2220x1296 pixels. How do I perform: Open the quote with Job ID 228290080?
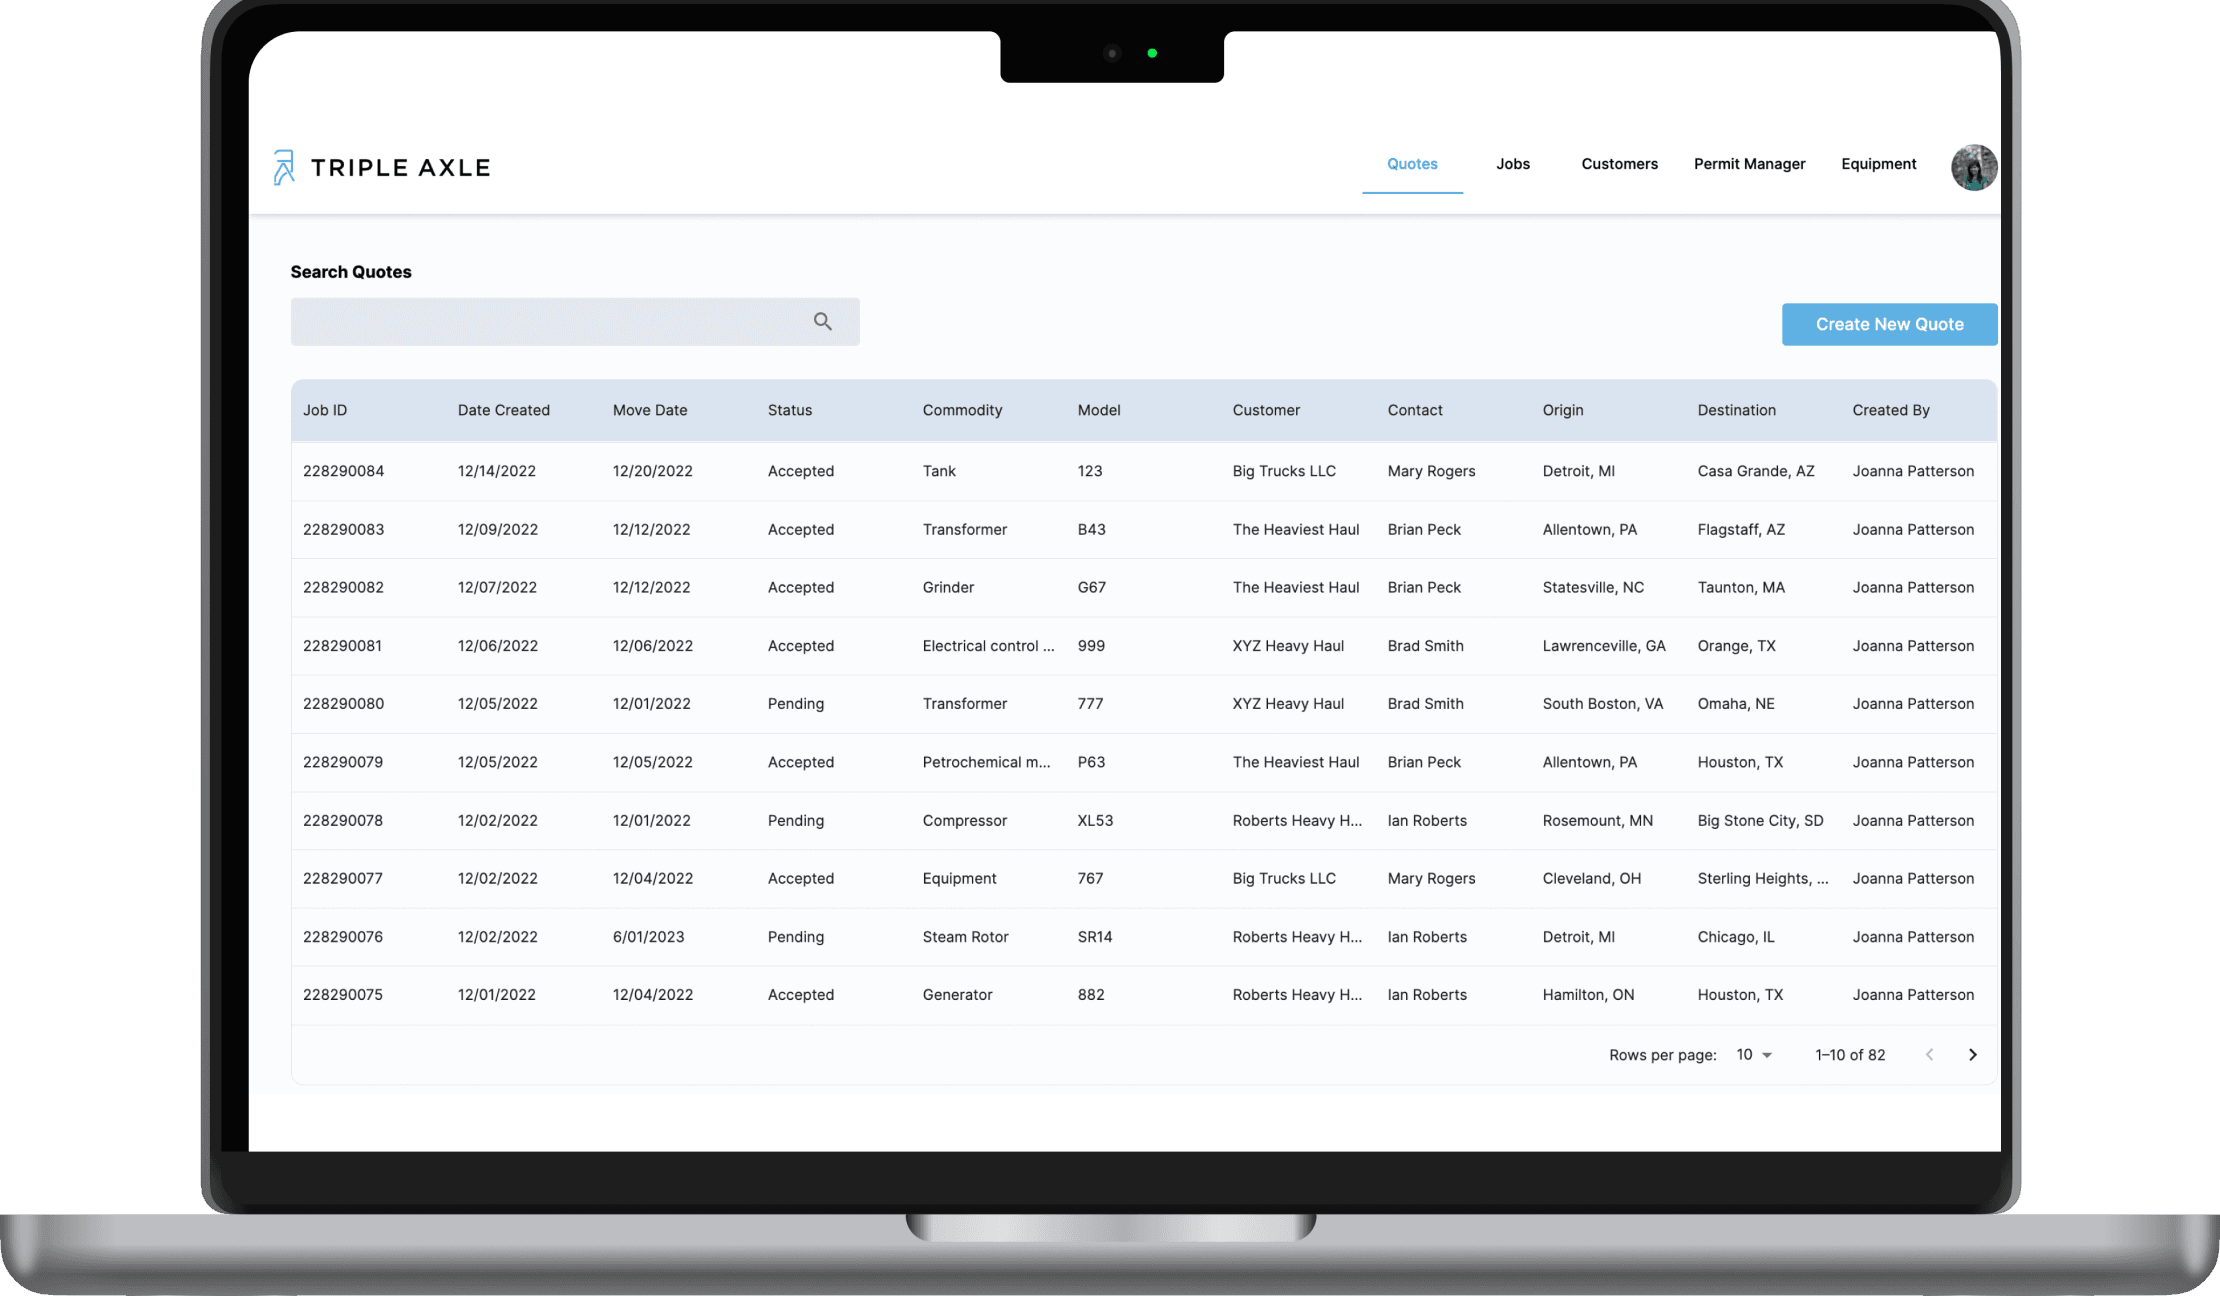pyautogui.click(x=343, y=704)
